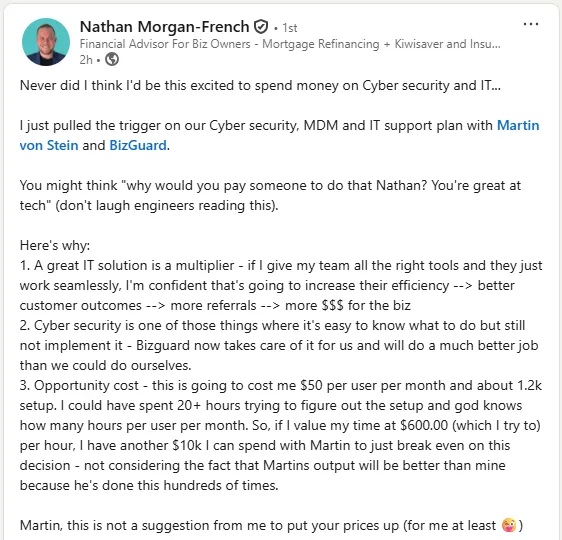Click the 1st connection degree label

(x=290, y=28)
